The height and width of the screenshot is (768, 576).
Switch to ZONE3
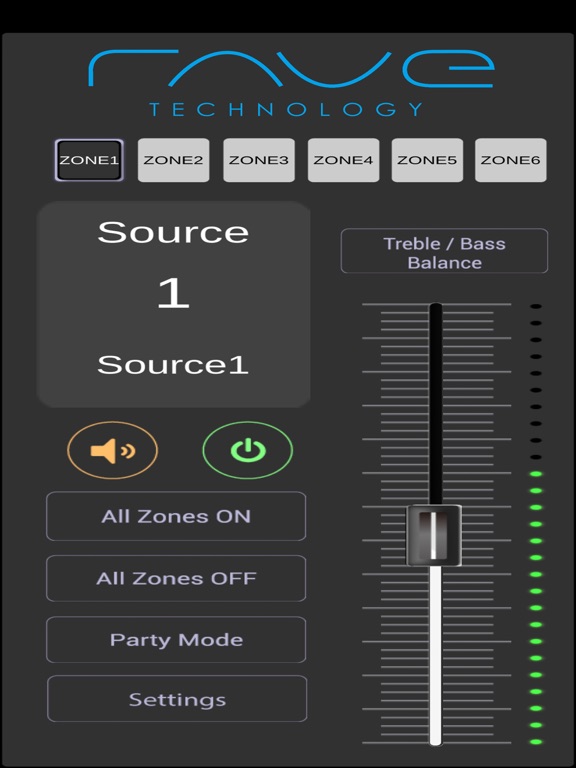tap(259, 160)
